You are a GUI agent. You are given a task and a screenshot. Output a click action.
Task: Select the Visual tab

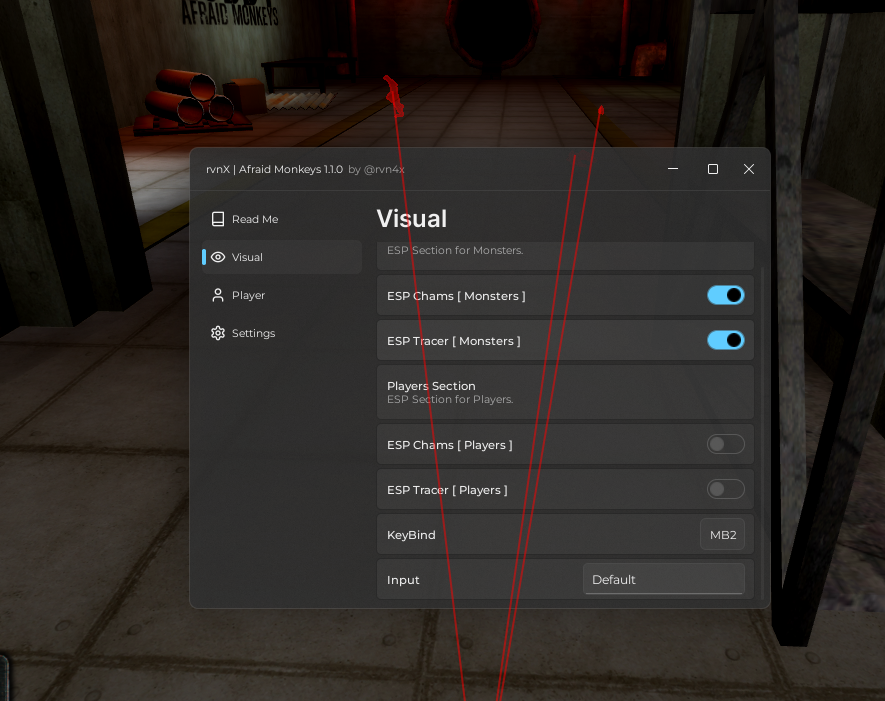pos(282,257)
